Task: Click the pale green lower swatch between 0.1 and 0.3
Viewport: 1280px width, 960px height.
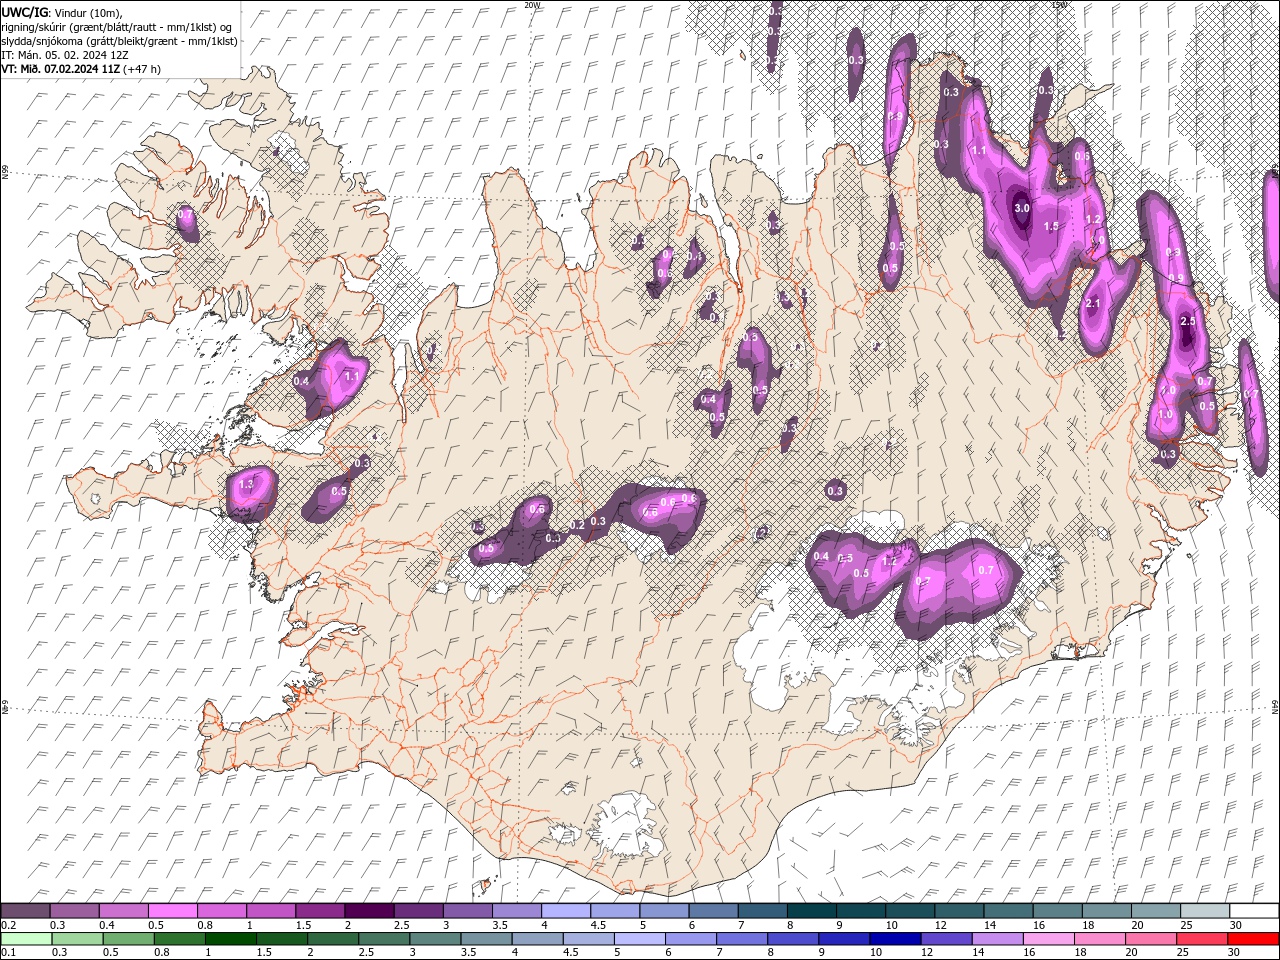Action: [x=26, y=938]
